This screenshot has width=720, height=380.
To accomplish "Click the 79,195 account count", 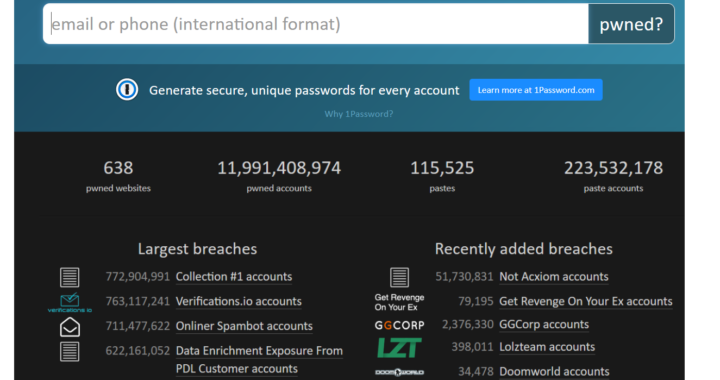I will pyautogui.click(x=476, y=302).
